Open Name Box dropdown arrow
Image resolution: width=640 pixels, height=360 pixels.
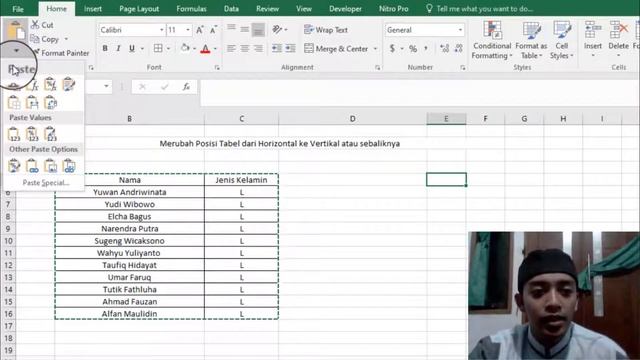pos(106,87)
